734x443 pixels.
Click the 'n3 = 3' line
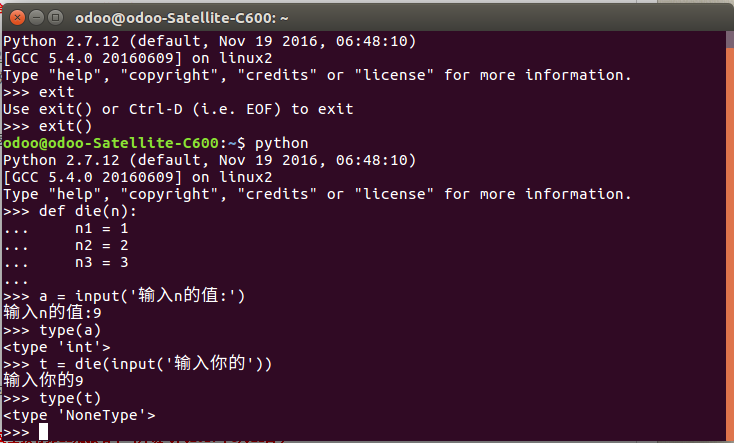(101, 263)
